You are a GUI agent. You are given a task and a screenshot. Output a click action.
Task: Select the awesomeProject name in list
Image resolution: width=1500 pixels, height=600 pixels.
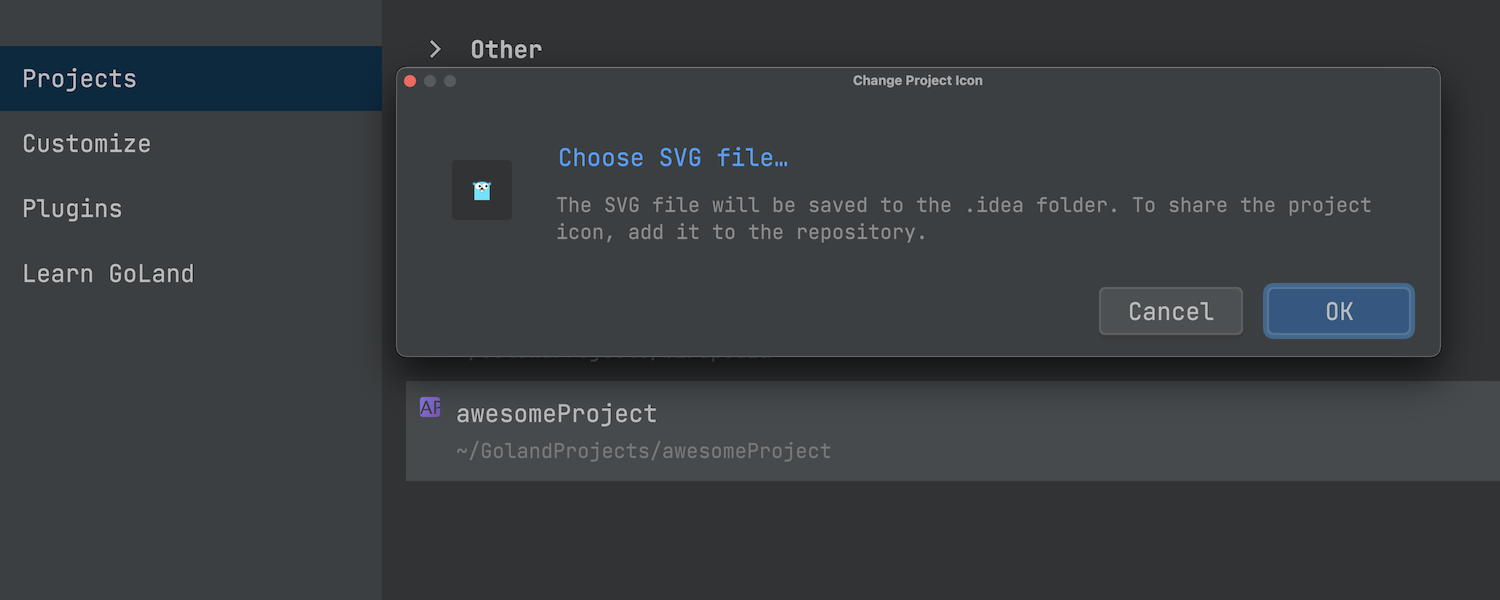pyautogui.click(x=556, y=414)
